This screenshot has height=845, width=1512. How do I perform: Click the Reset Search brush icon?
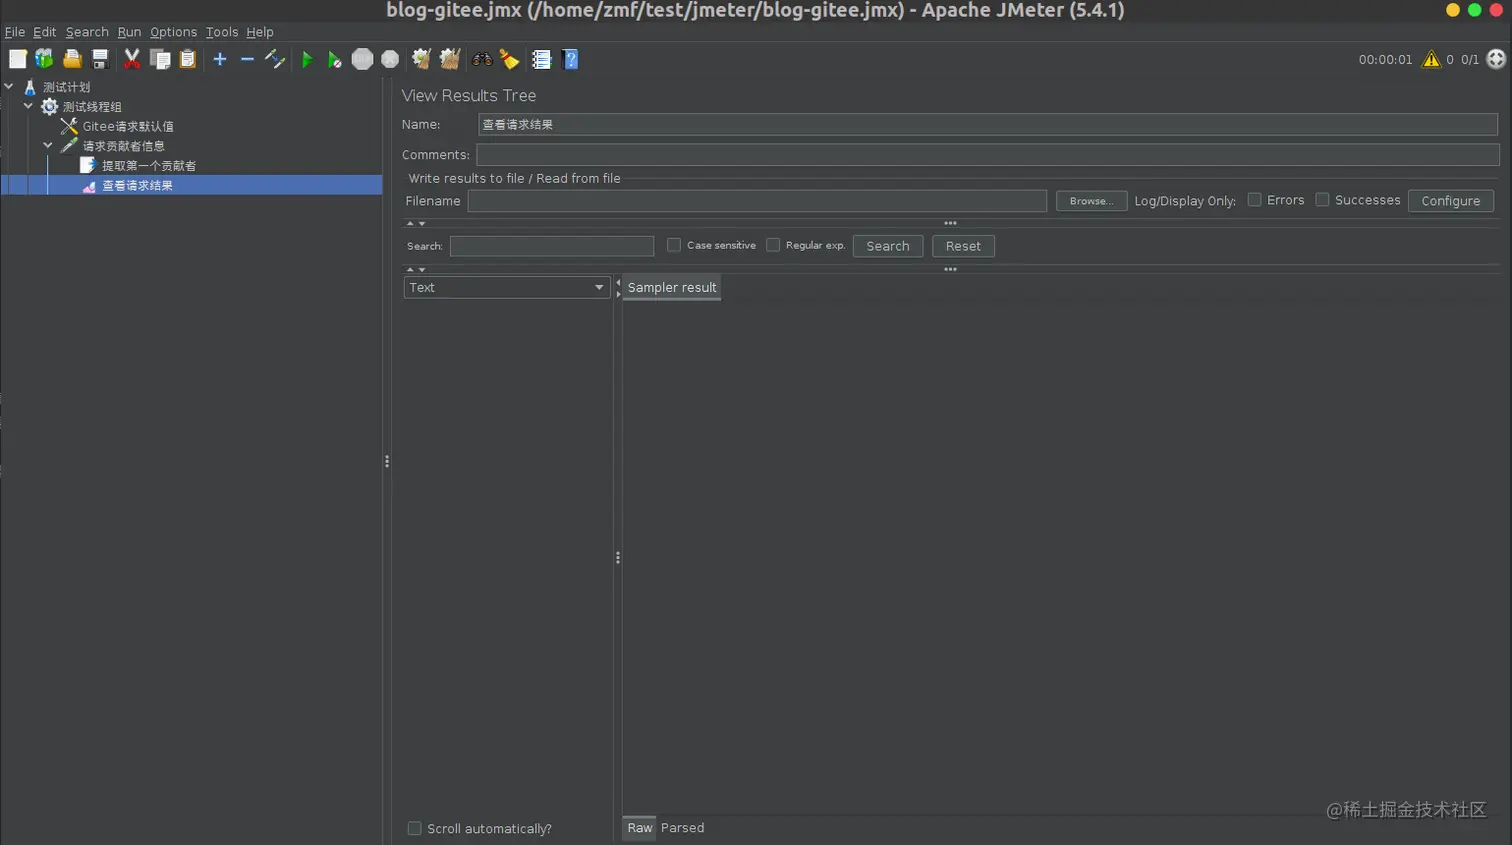(510, 59)
